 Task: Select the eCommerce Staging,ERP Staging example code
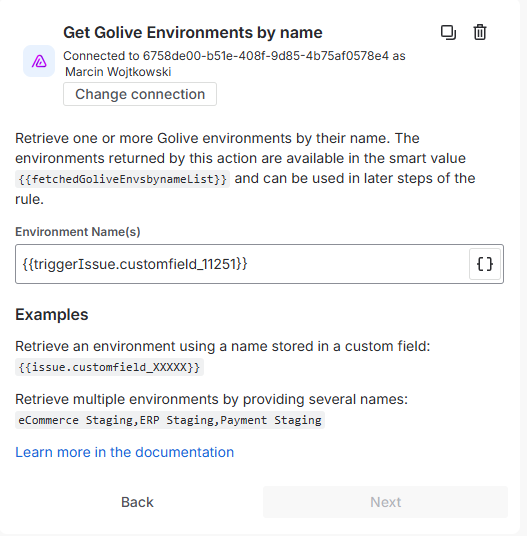(170, 420)
